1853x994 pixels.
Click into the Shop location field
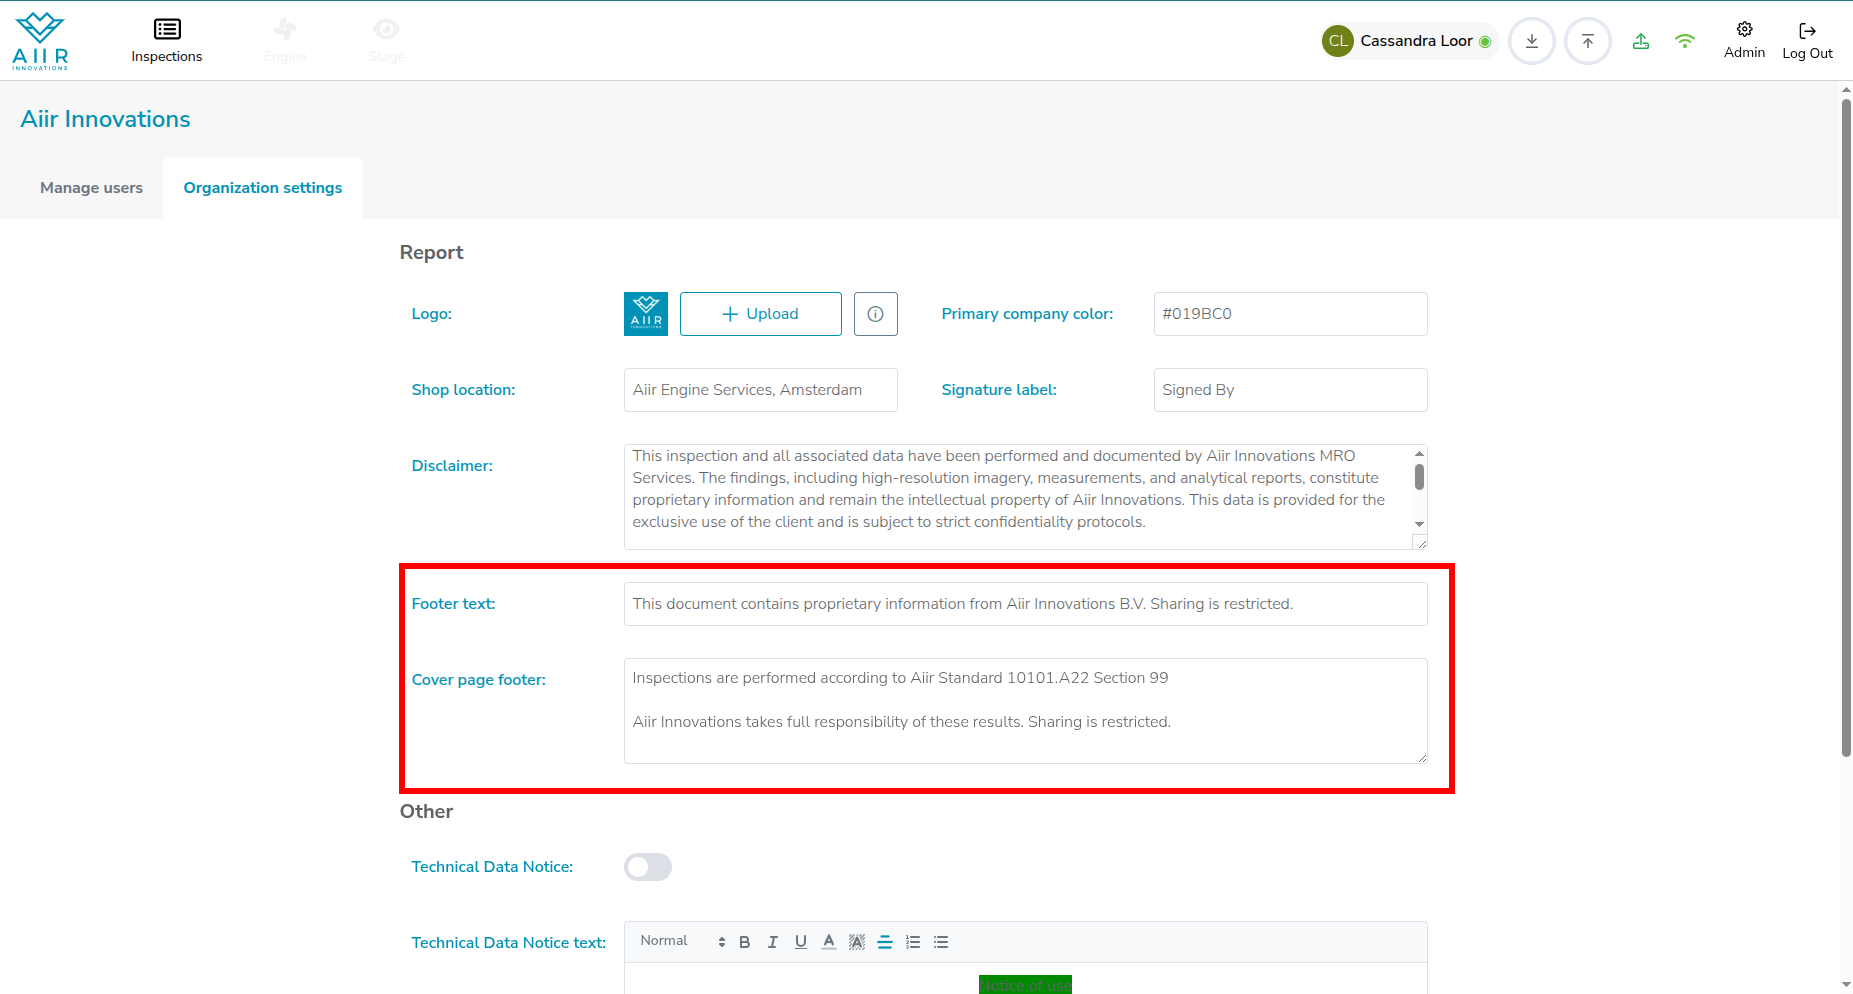coord(761,390)
